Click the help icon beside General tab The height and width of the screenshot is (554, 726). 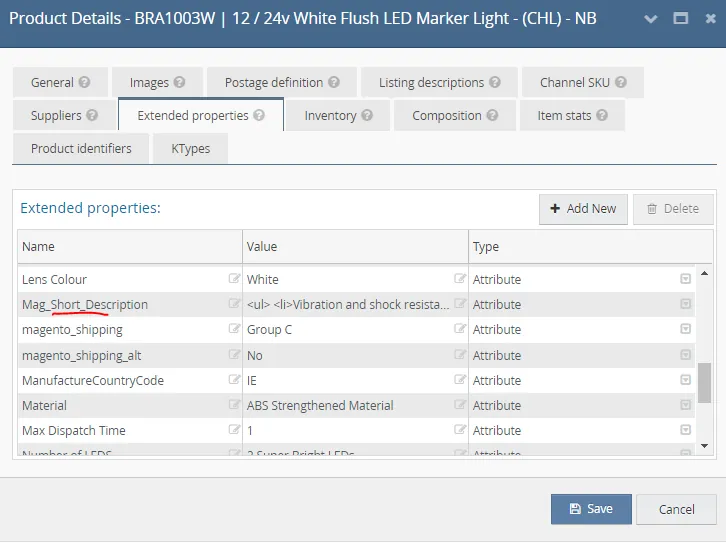click(84, 82)
